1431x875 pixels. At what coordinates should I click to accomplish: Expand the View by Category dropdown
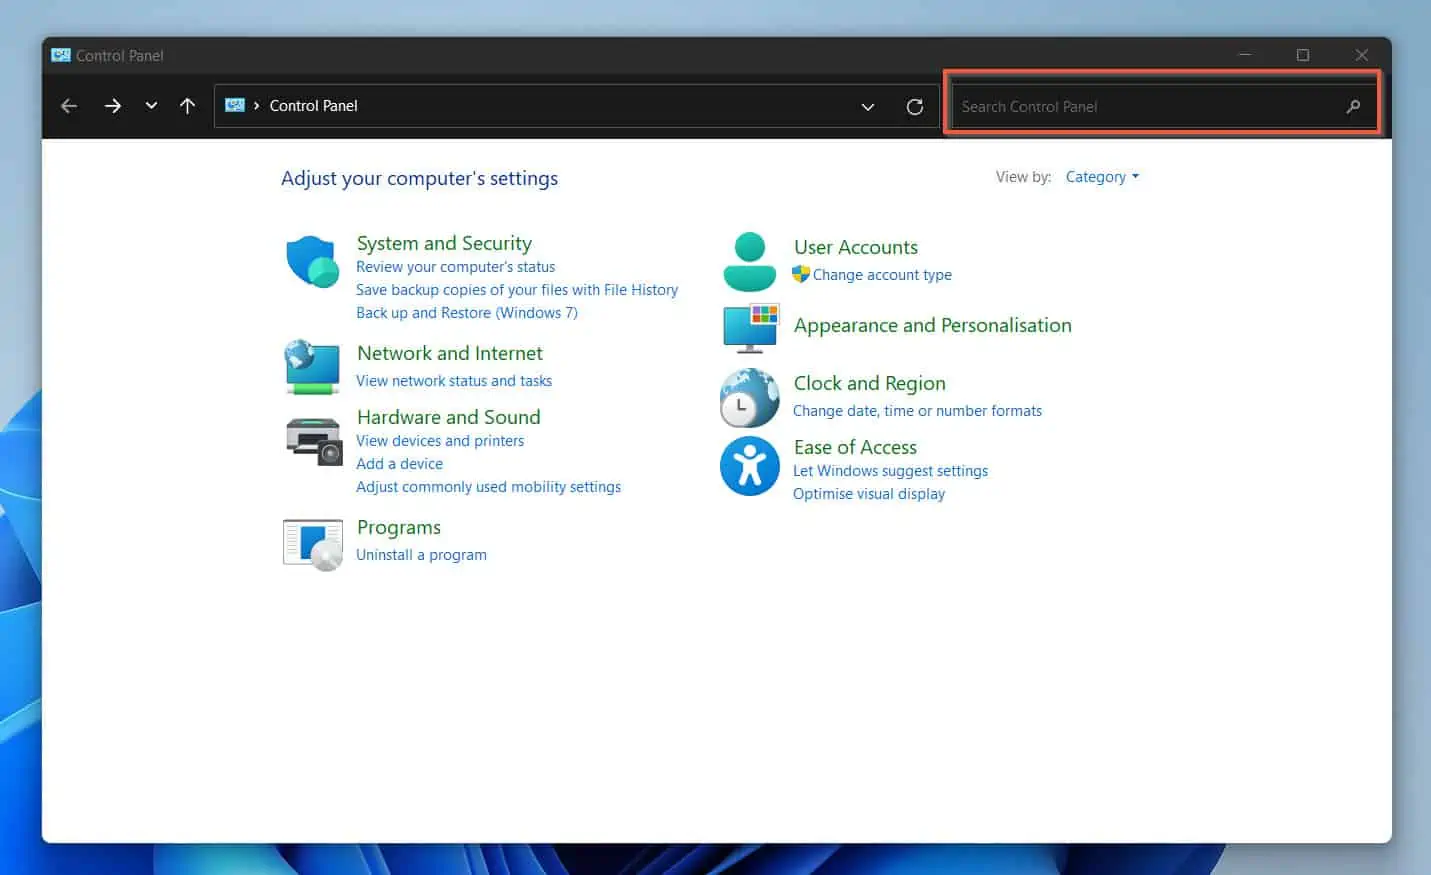pyautogui.click(x=1101, y=177)
